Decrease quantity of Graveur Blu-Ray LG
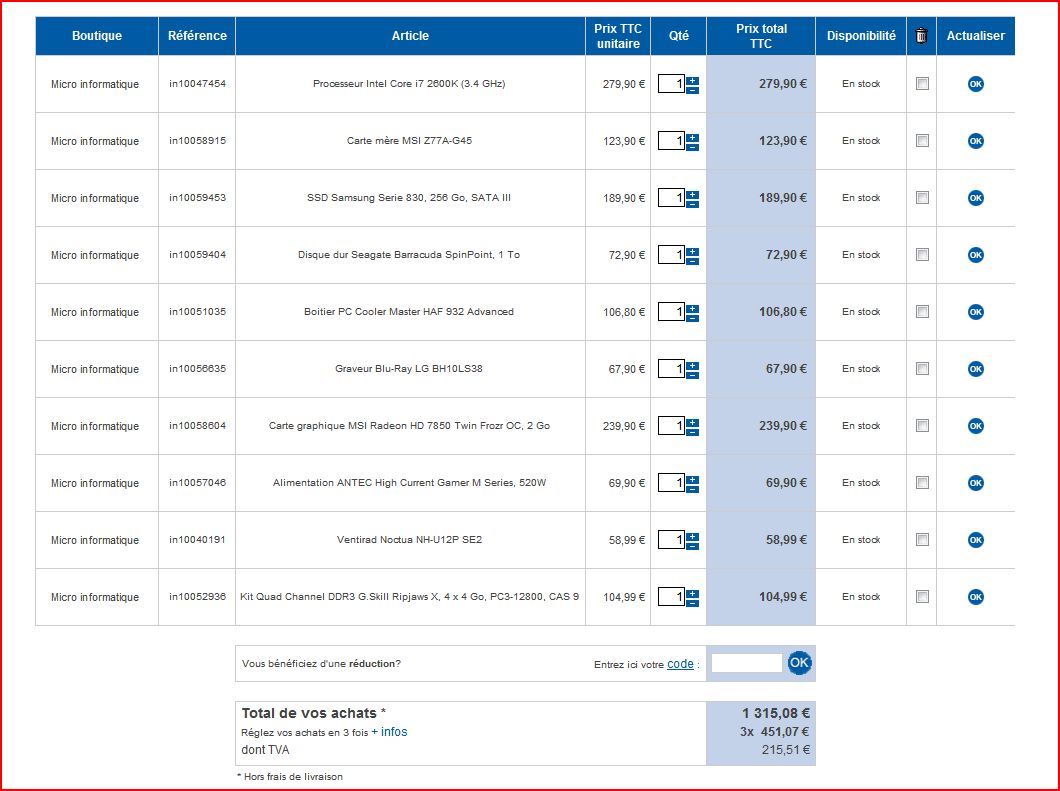The width and height of the screenshot is (1060, 791). (x=693, y=374)
